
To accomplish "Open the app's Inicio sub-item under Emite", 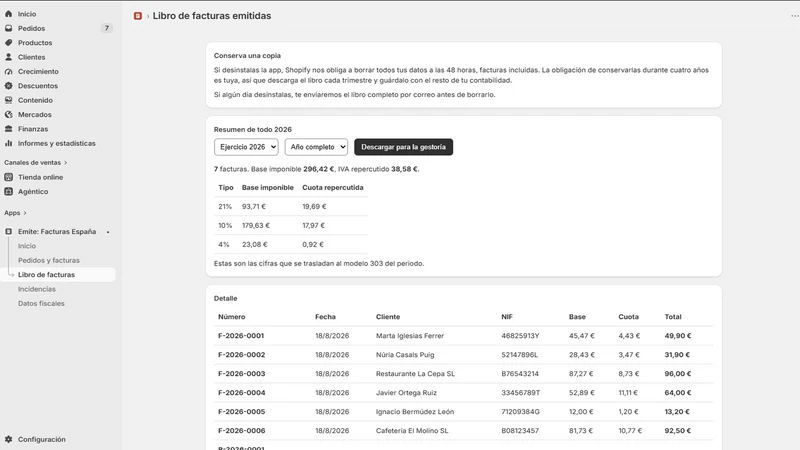I will click(27, 246).
